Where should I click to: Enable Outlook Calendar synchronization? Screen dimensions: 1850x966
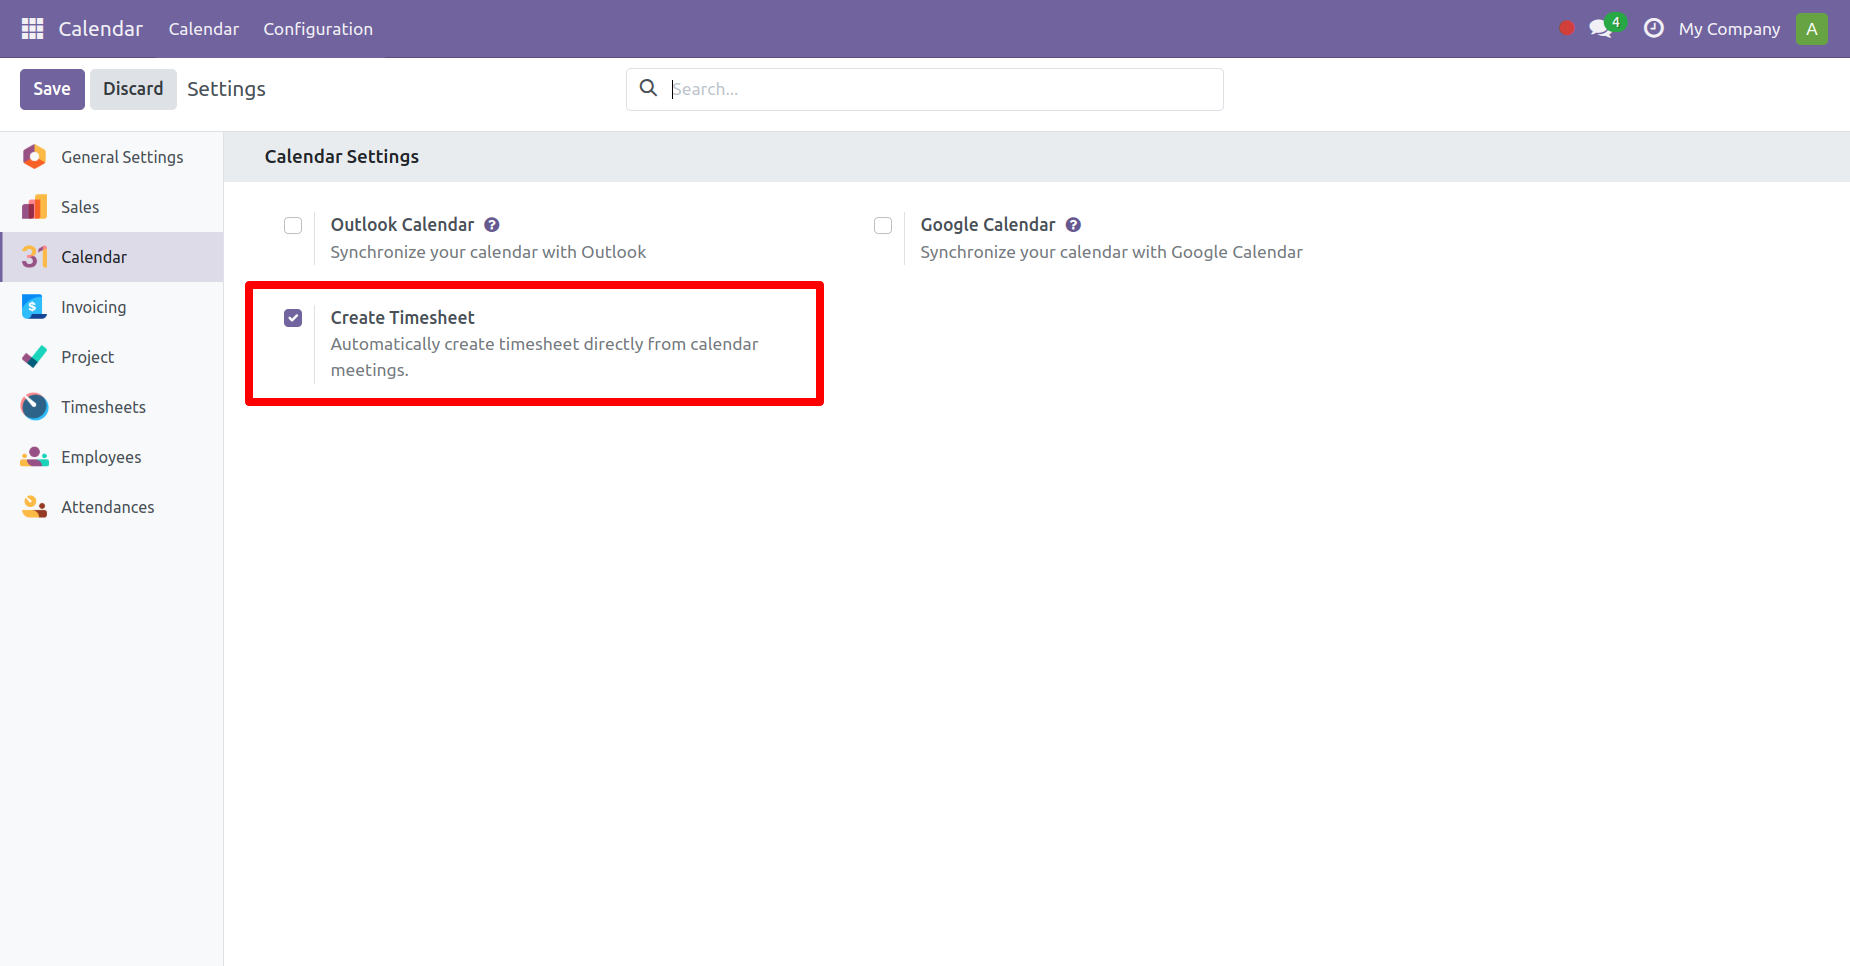tap(292, 225)
